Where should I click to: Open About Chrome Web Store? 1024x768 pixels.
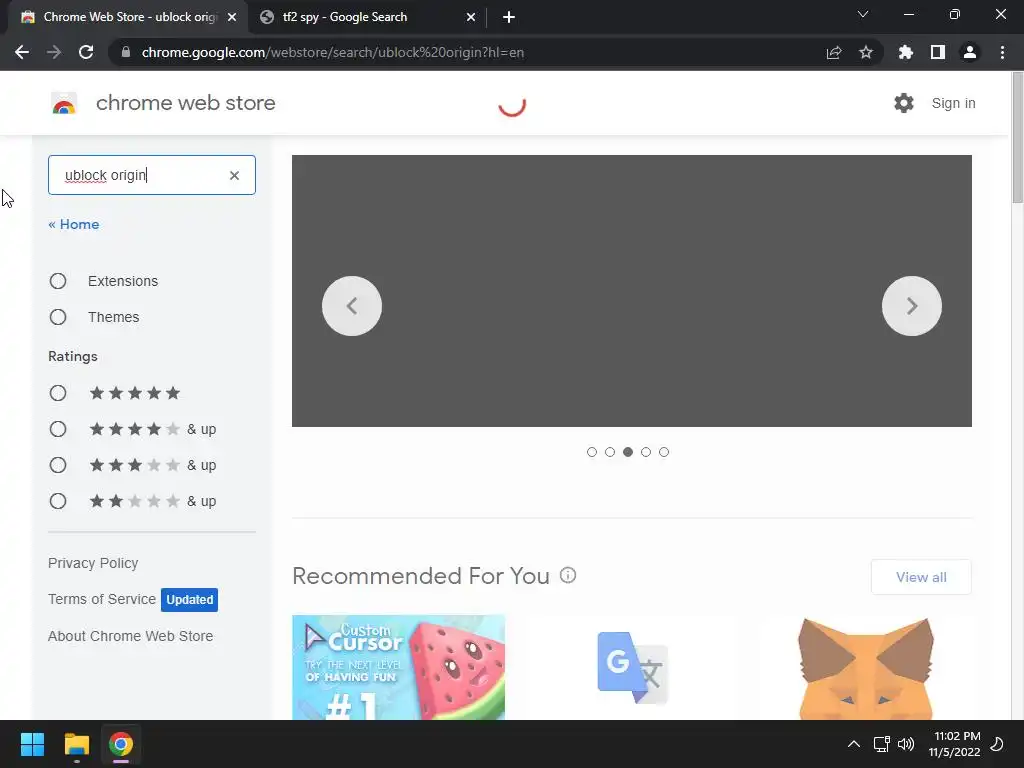131,636
